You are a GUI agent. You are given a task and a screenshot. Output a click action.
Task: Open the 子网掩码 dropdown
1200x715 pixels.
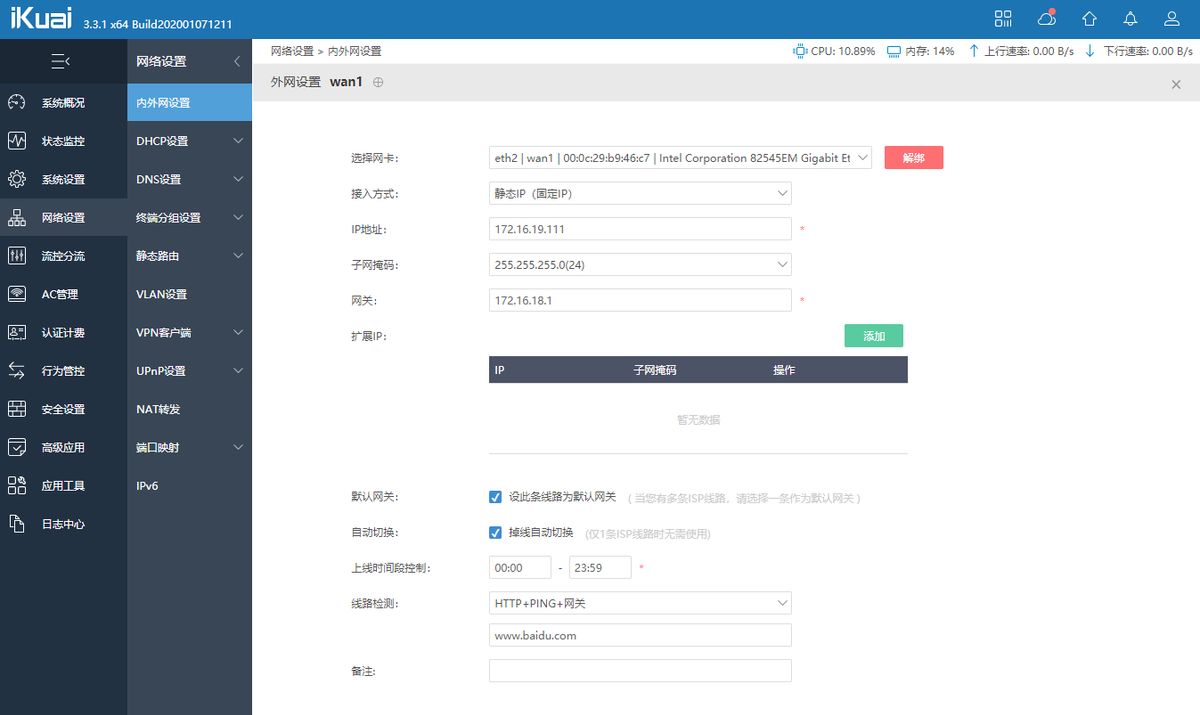[640, 265]
